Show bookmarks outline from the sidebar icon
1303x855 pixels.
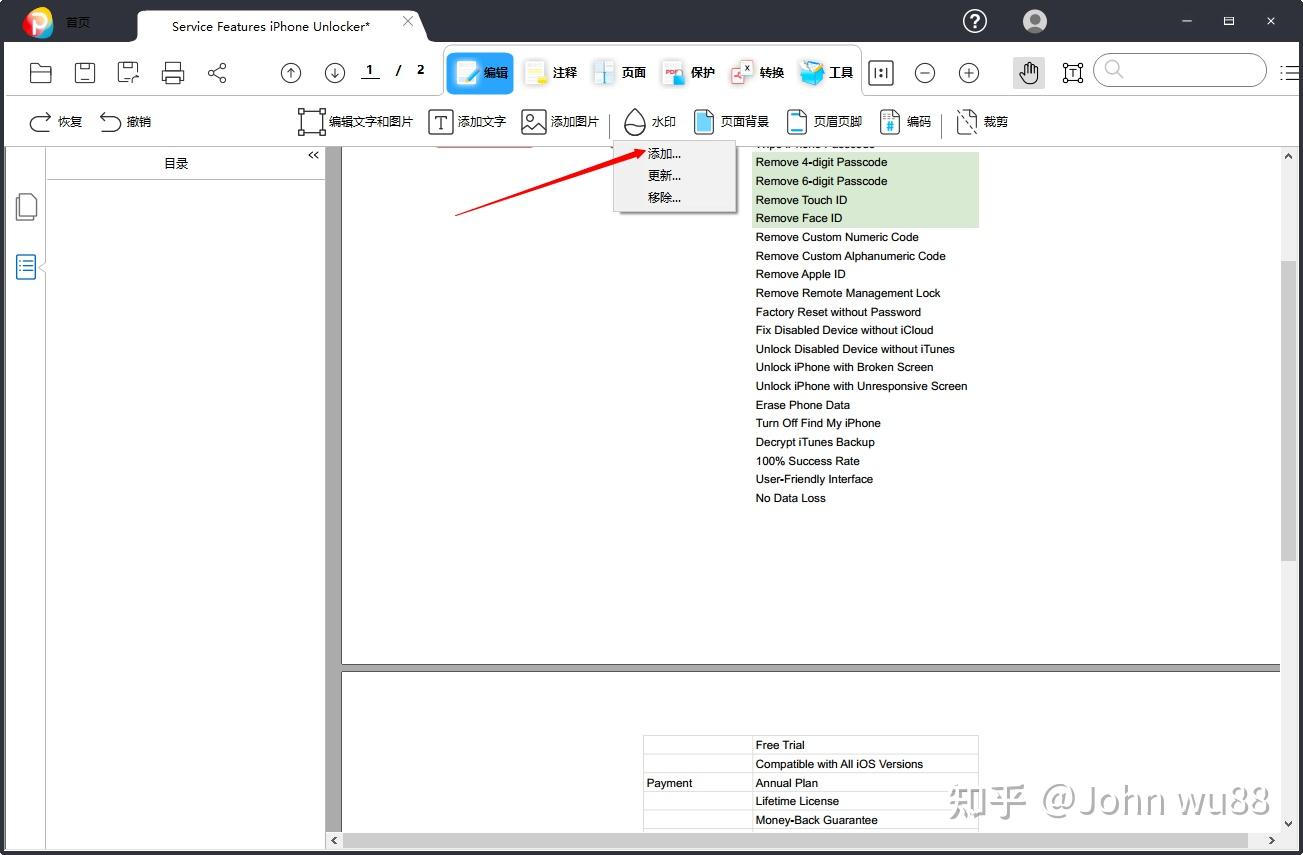[26, 266]
